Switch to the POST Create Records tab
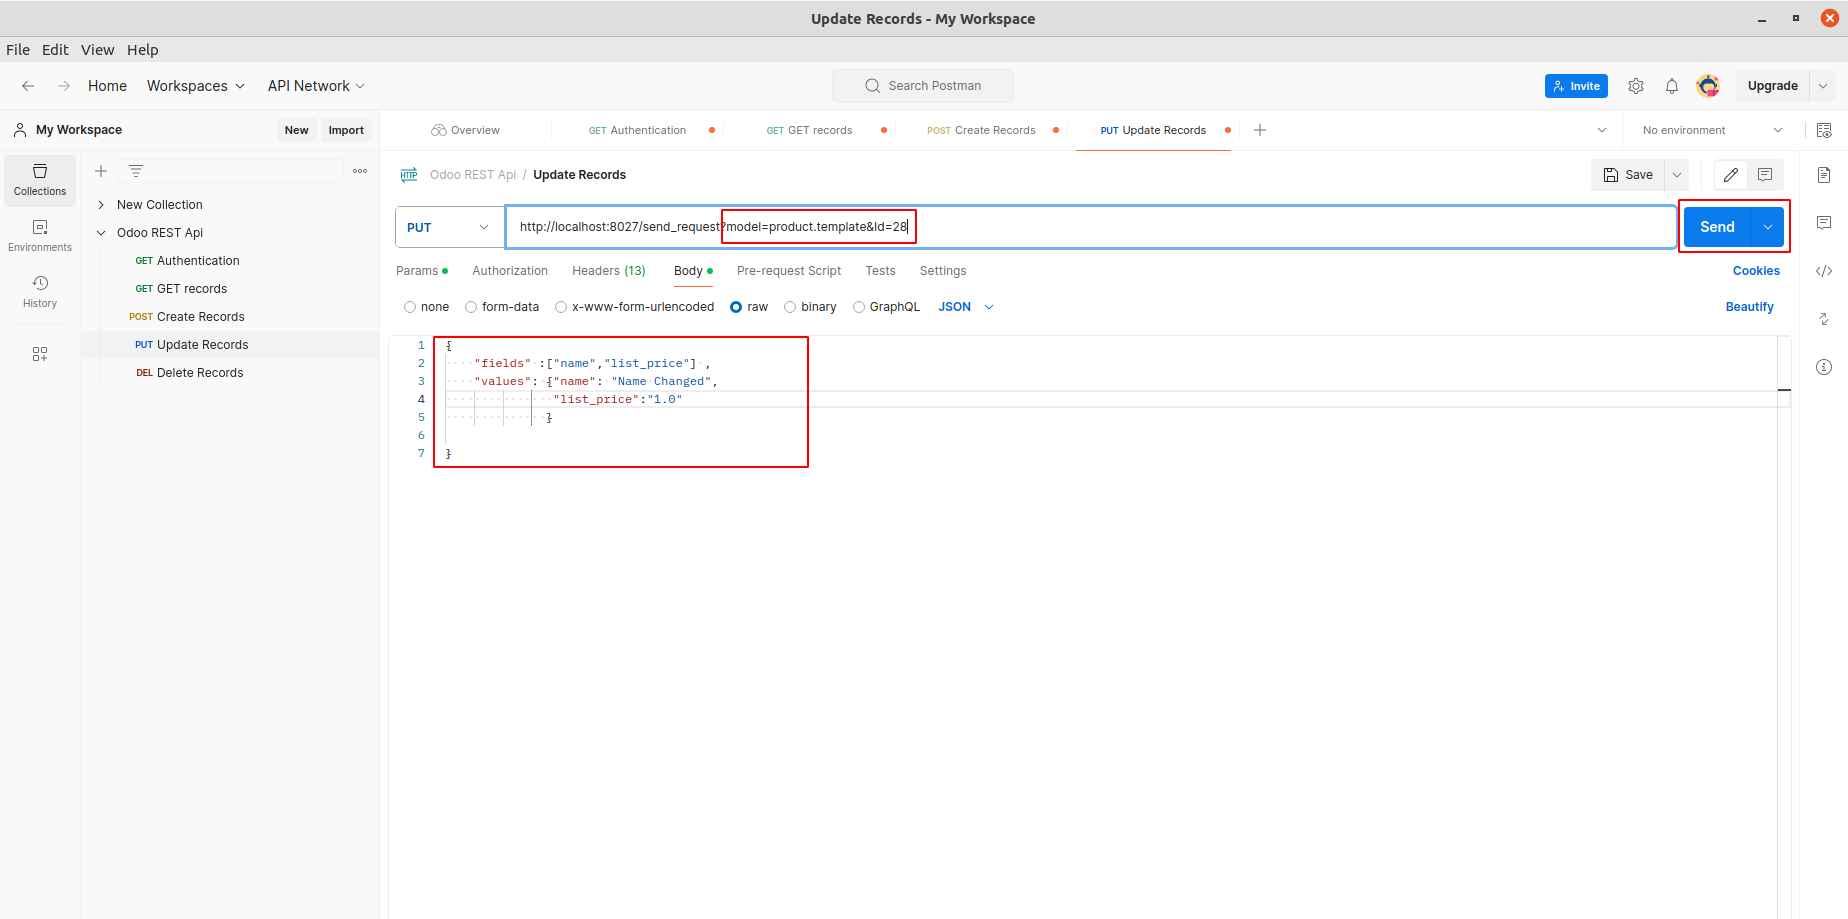 [x=981, y=130]
